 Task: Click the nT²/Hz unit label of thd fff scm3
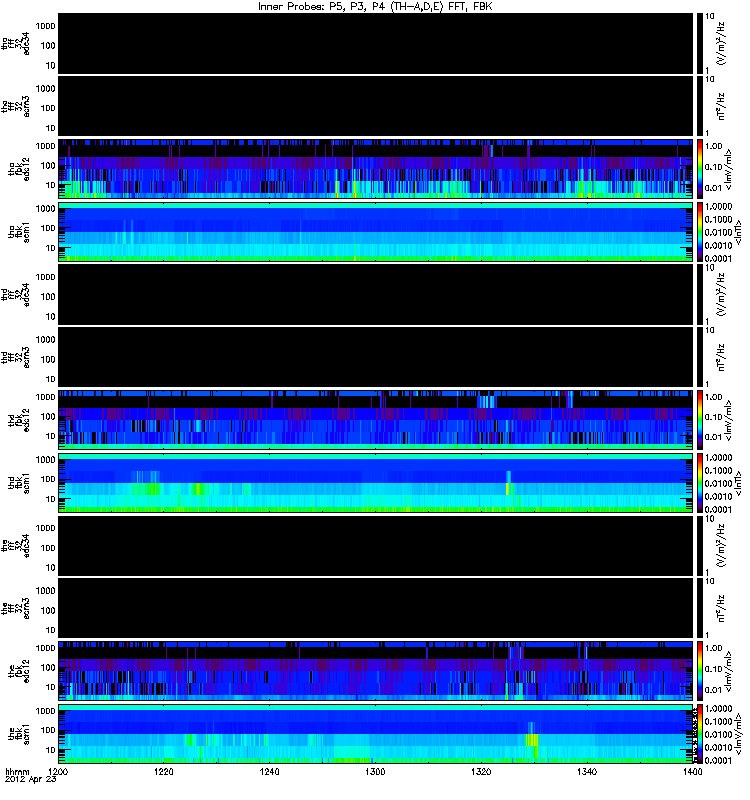coord(722,357)
